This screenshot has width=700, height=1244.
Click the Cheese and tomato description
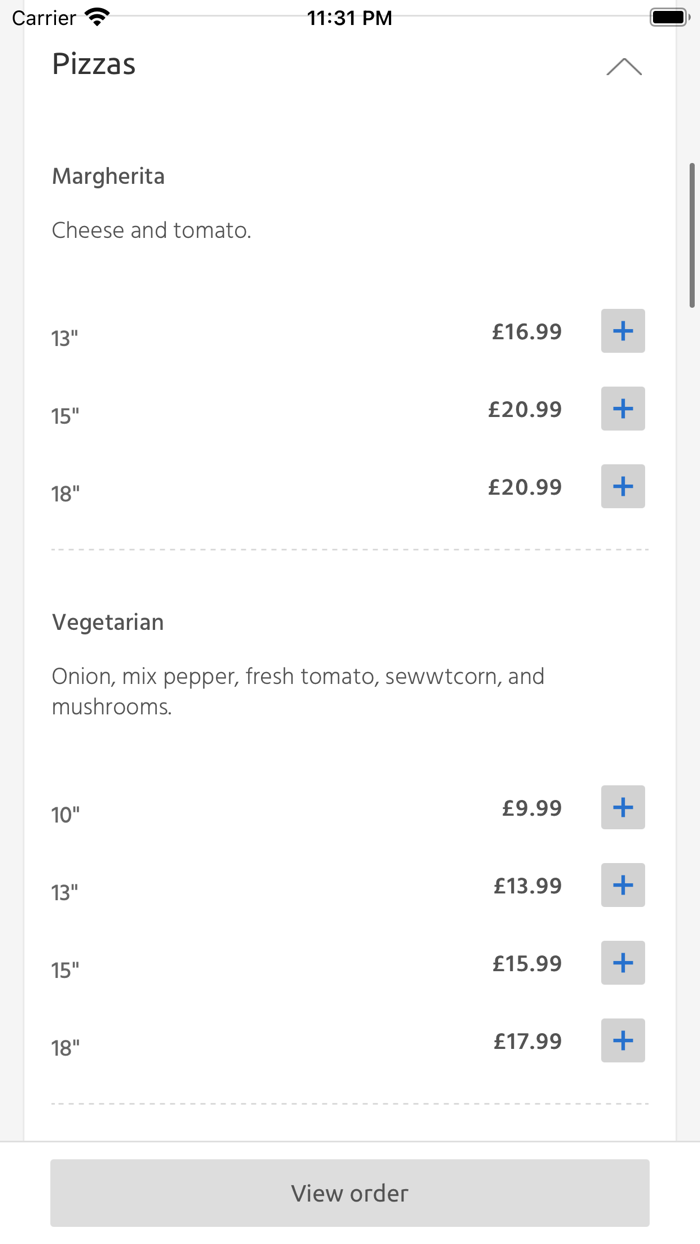(151, 229)
